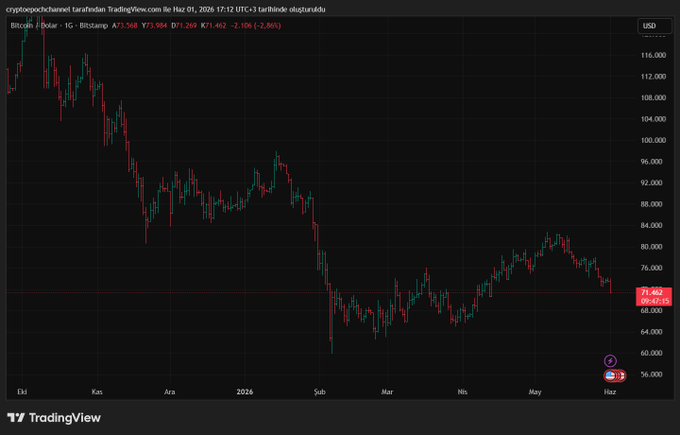Click the 76.000 price axis label
Image resolution: width=680 pixels, height=435 pixels.
click(651, 268)
